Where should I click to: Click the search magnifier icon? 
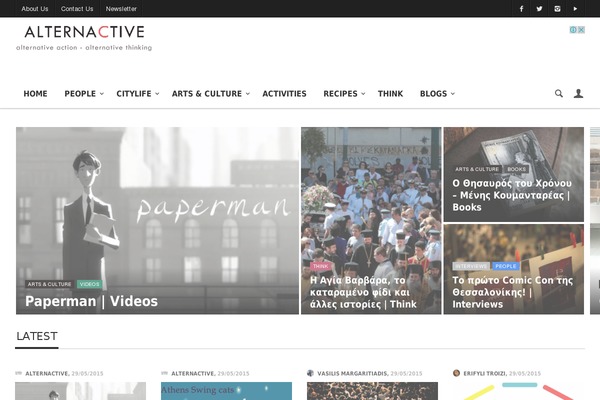click(x=559, y=93)
